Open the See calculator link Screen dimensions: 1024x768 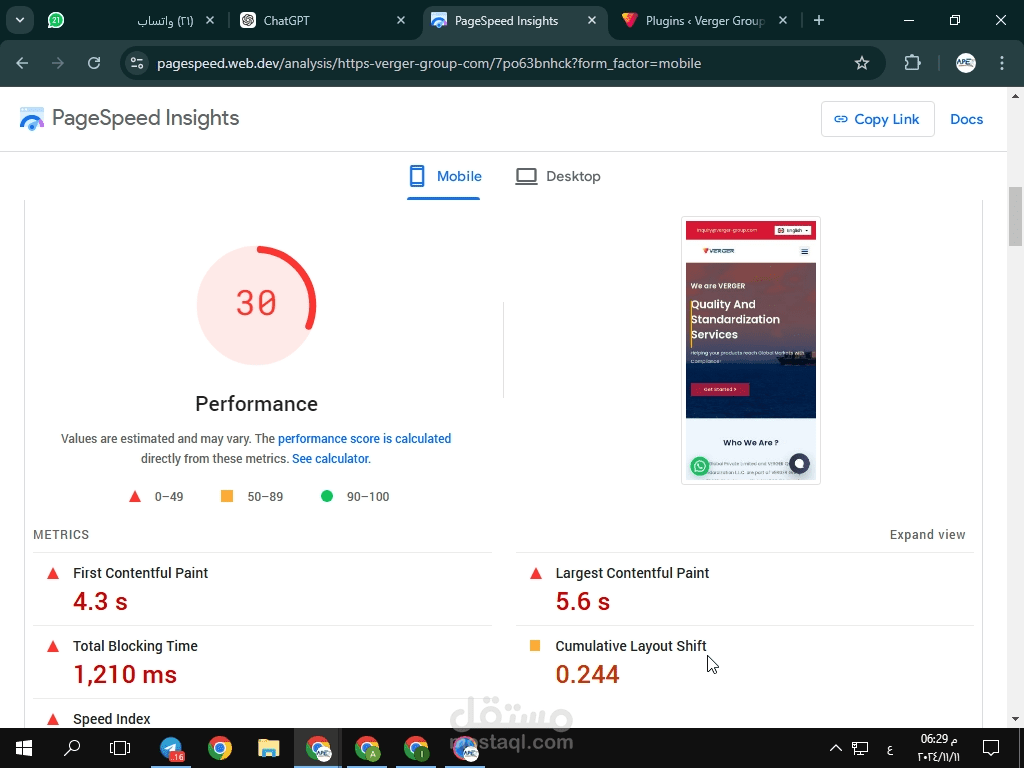(x=330, y=458)
